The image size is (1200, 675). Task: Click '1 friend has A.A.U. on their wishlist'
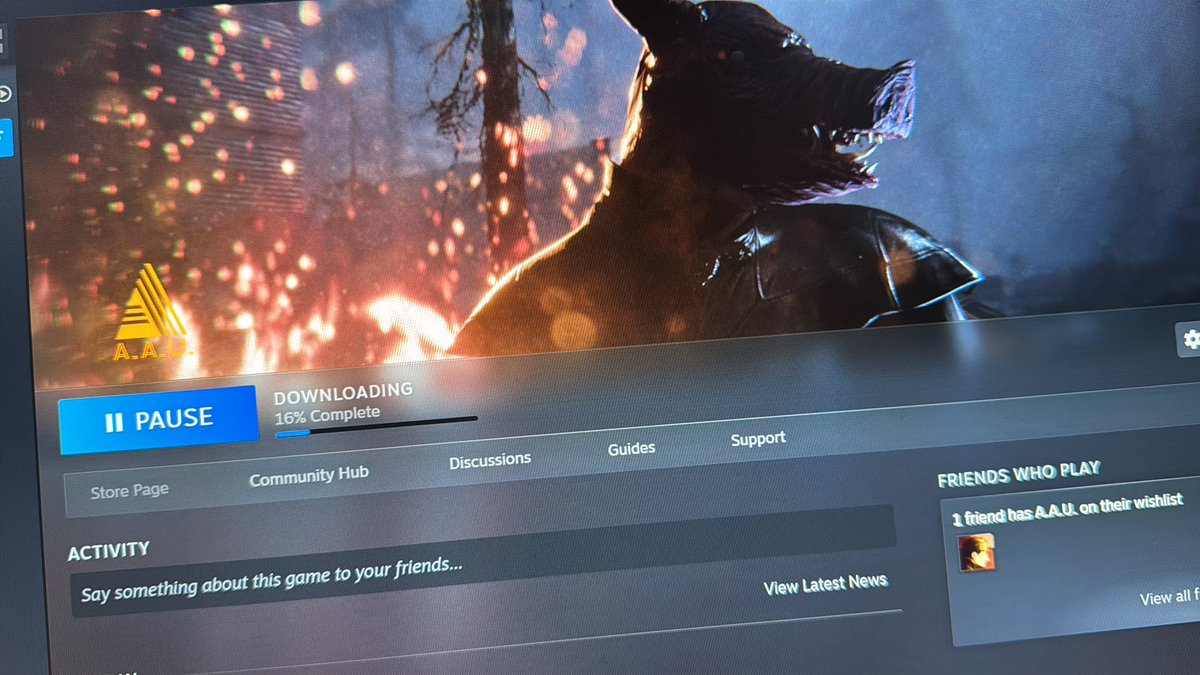pyautogui.click(x=1067, y=509)
